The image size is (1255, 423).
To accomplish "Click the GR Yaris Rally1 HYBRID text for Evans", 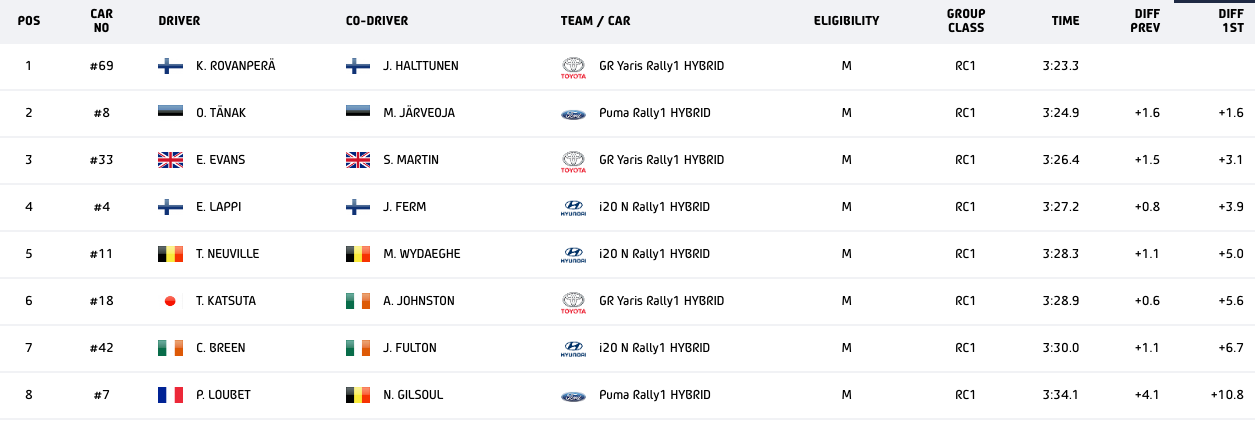I will click(661, 160).
